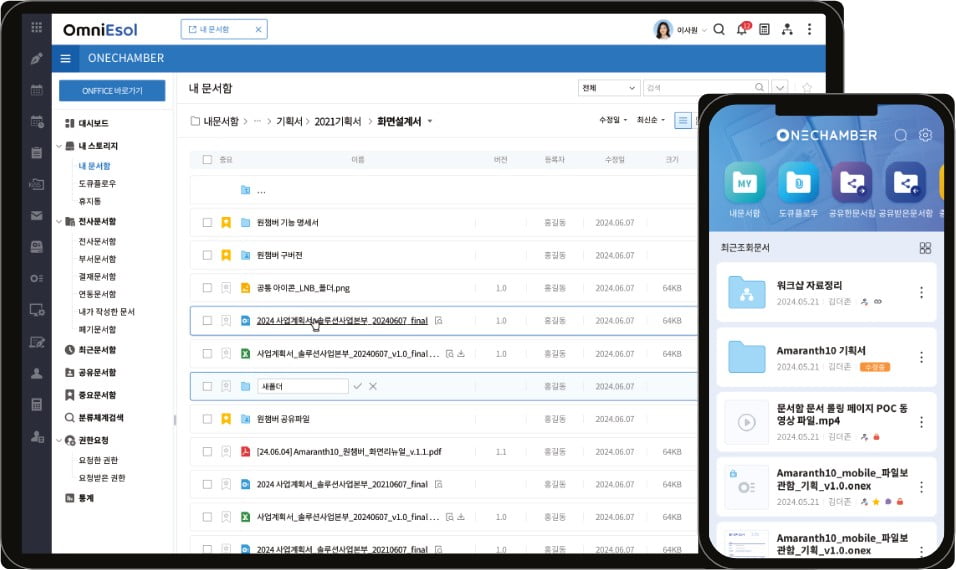This screenshot has width=956, height=570.
Task: Check the Amaranth10 화면매뉴얼 pdf checkbox
Action: tap(207, 452)
